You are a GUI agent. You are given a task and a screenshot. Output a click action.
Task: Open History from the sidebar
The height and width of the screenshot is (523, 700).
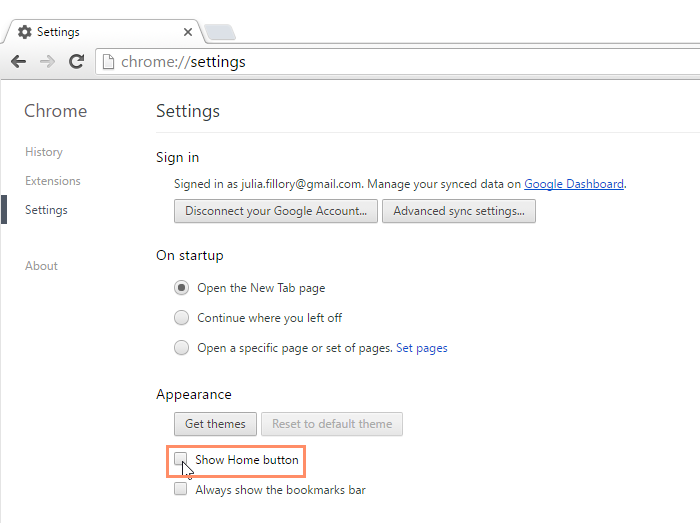(x=44, y=152)
